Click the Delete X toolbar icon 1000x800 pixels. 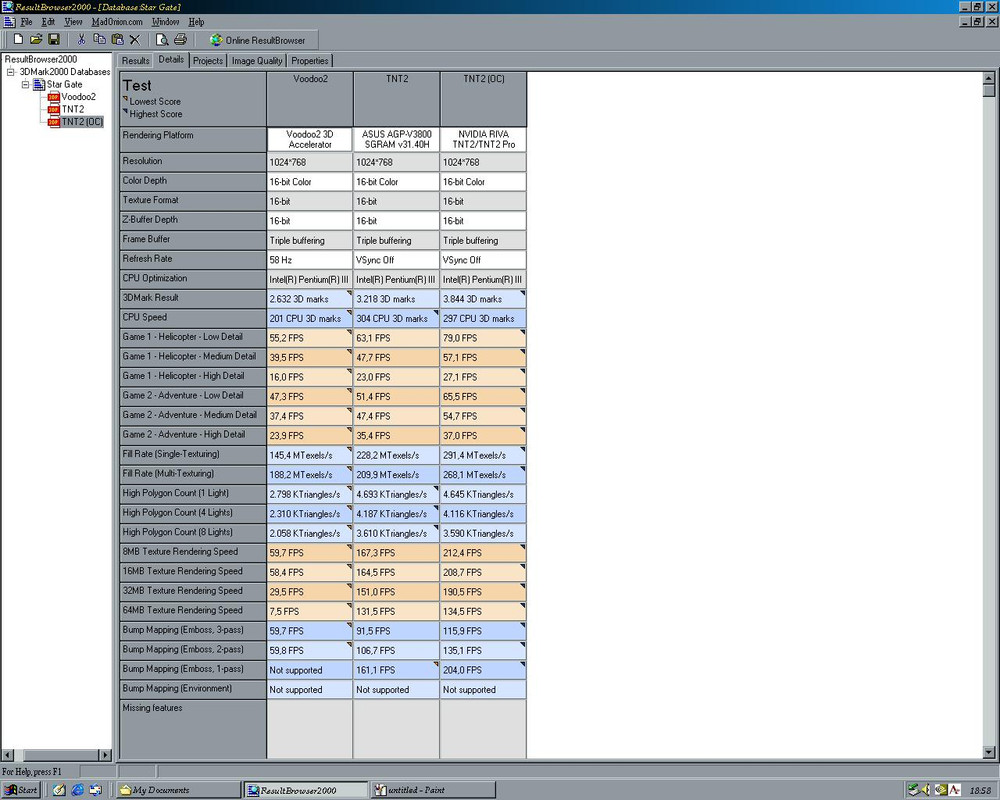point(135,40)
